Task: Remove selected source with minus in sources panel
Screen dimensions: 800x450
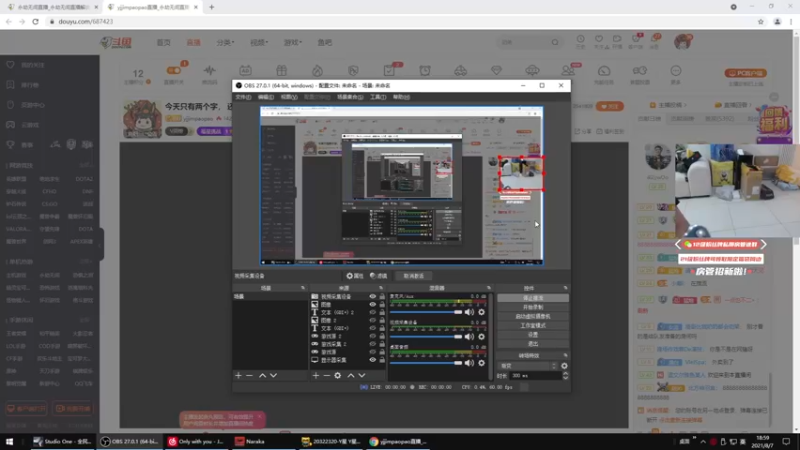Action: [x=327, y=376]
